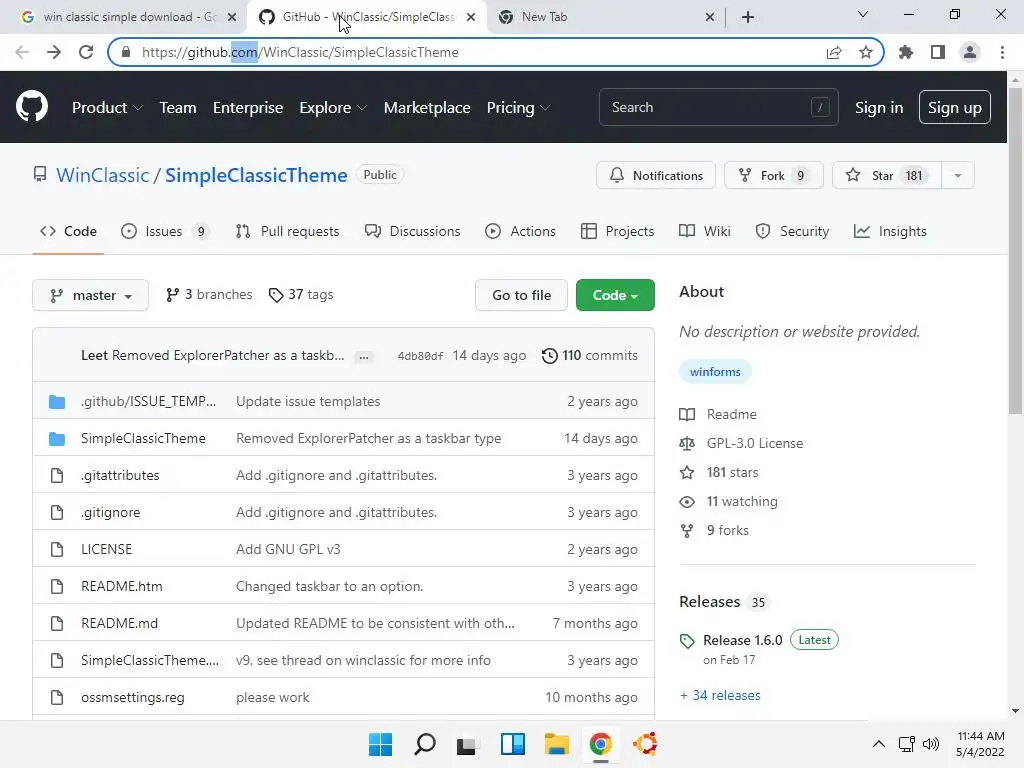Open the README.md file
Viewport: 1024px width, 768px height.
[x=120, y=624]
